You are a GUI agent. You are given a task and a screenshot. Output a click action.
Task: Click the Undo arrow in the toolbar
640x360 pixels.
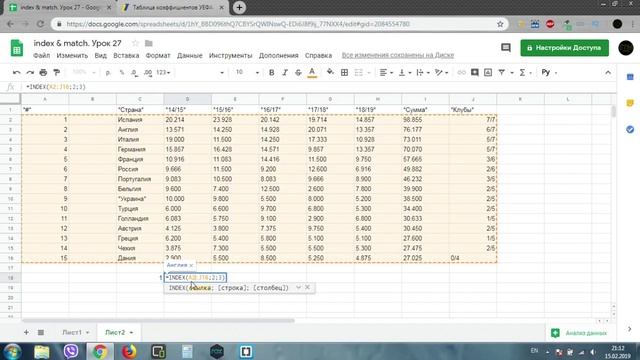coord(16,73)
